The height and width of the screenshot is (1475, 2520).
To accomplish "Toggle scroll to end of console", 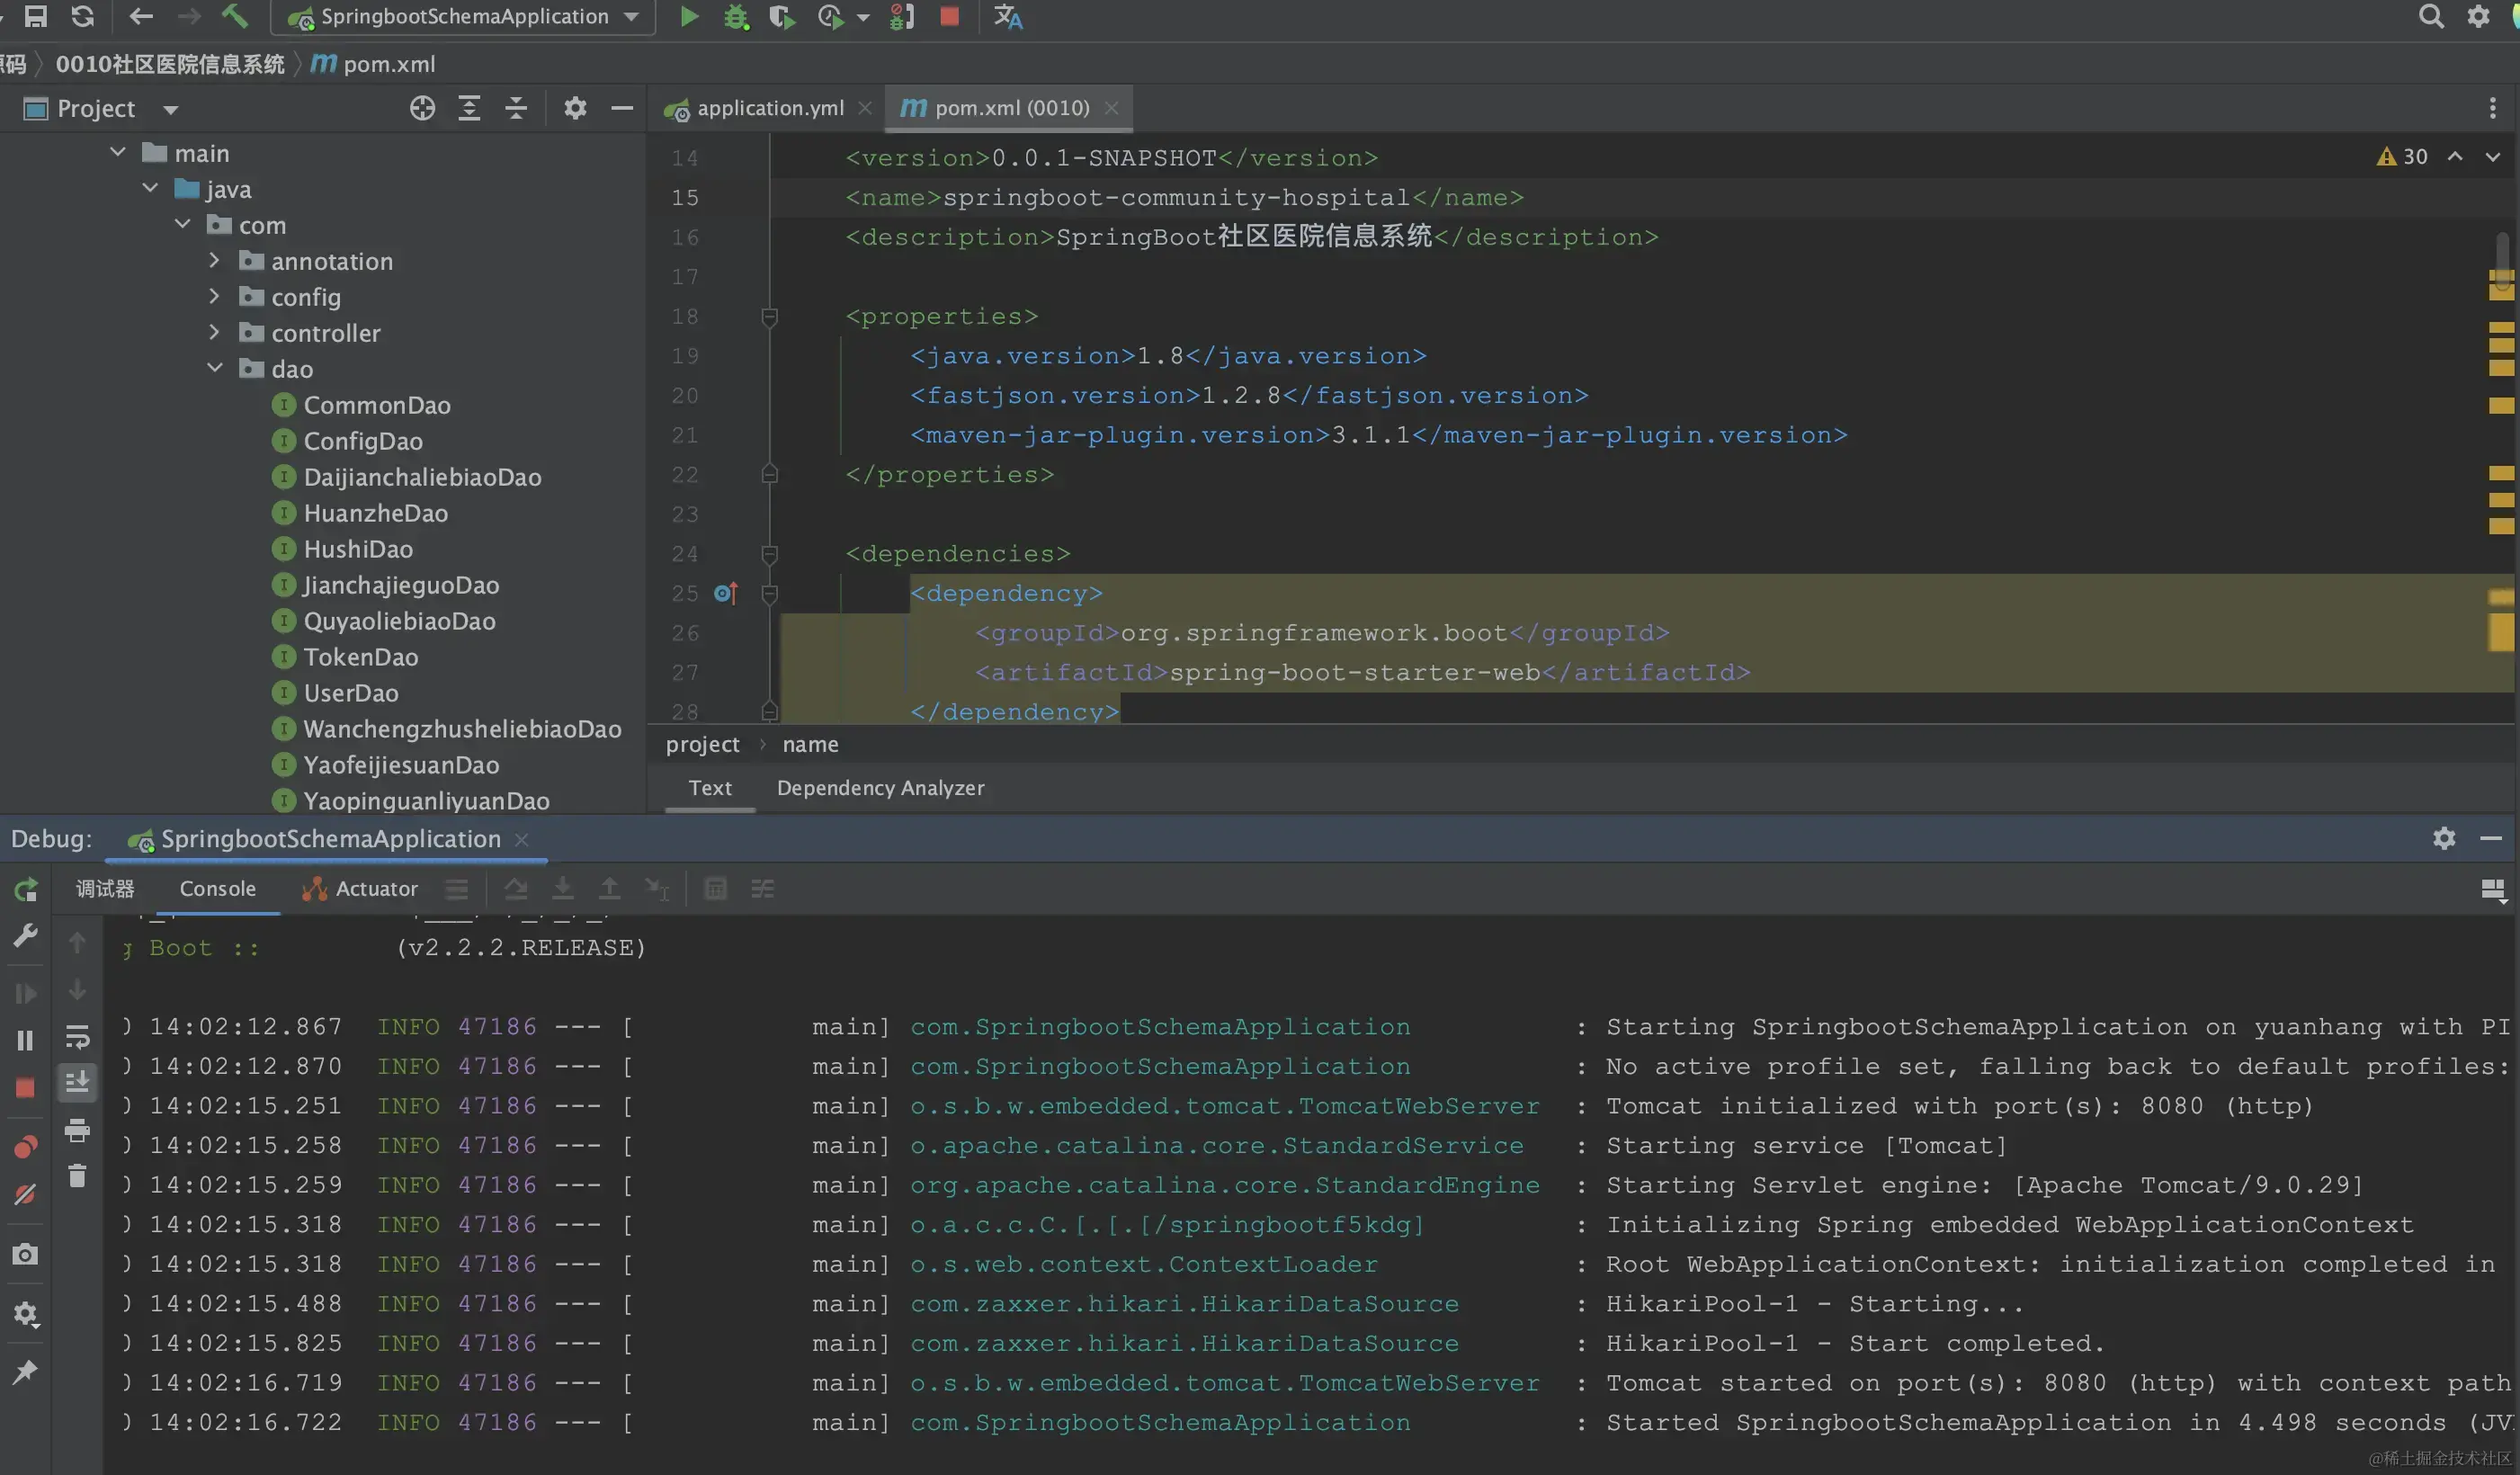I will point(77,1082).
